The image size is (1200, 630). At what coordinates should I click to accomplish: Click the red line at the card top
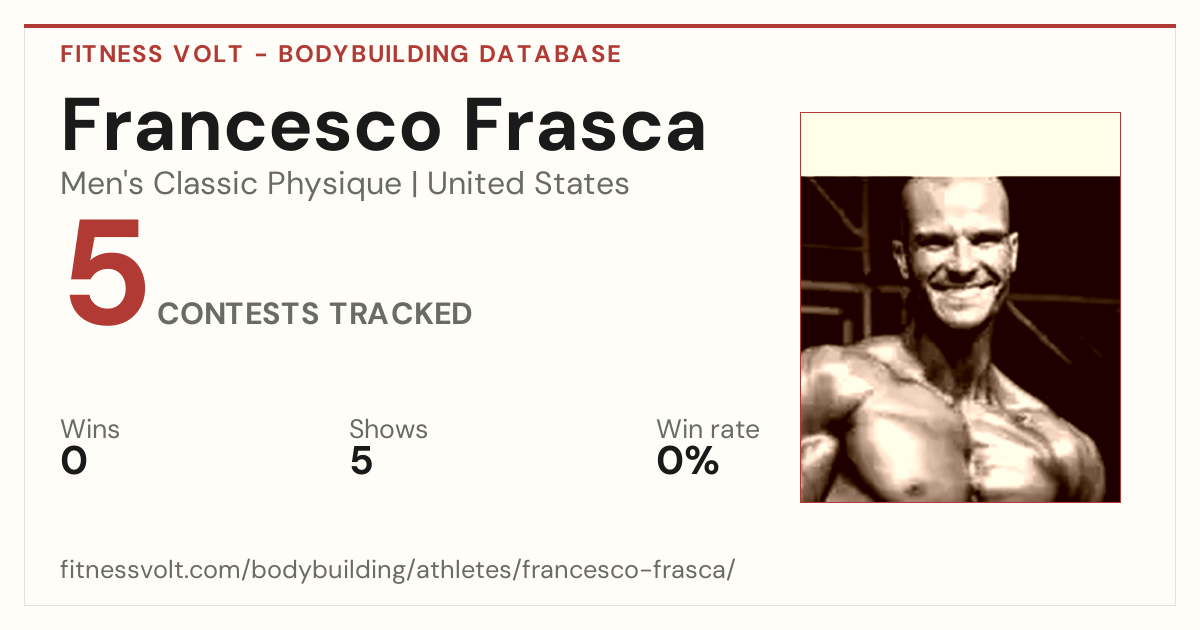(600, 26)
